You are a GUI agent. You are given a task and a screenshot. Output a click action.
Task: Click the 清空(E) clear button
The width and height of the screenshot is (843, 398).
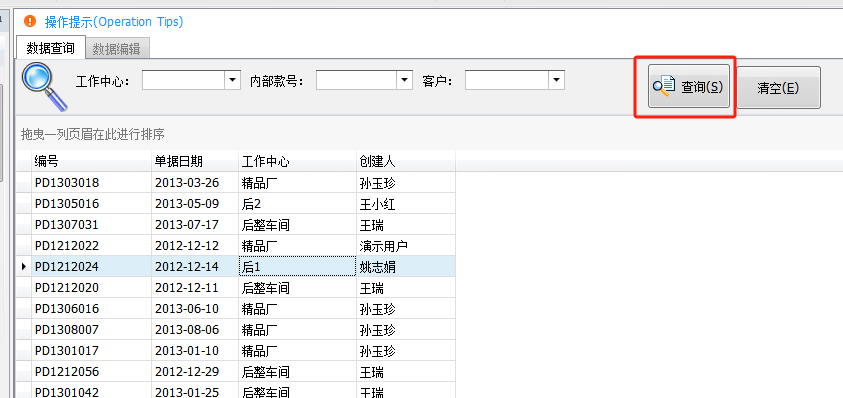[778, 88]
